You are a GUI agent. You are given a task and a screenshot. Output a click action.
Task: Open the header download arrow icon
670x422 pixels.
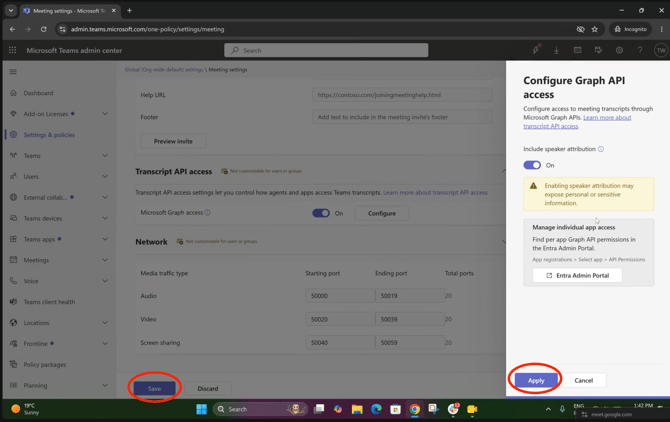click(556, 50)
